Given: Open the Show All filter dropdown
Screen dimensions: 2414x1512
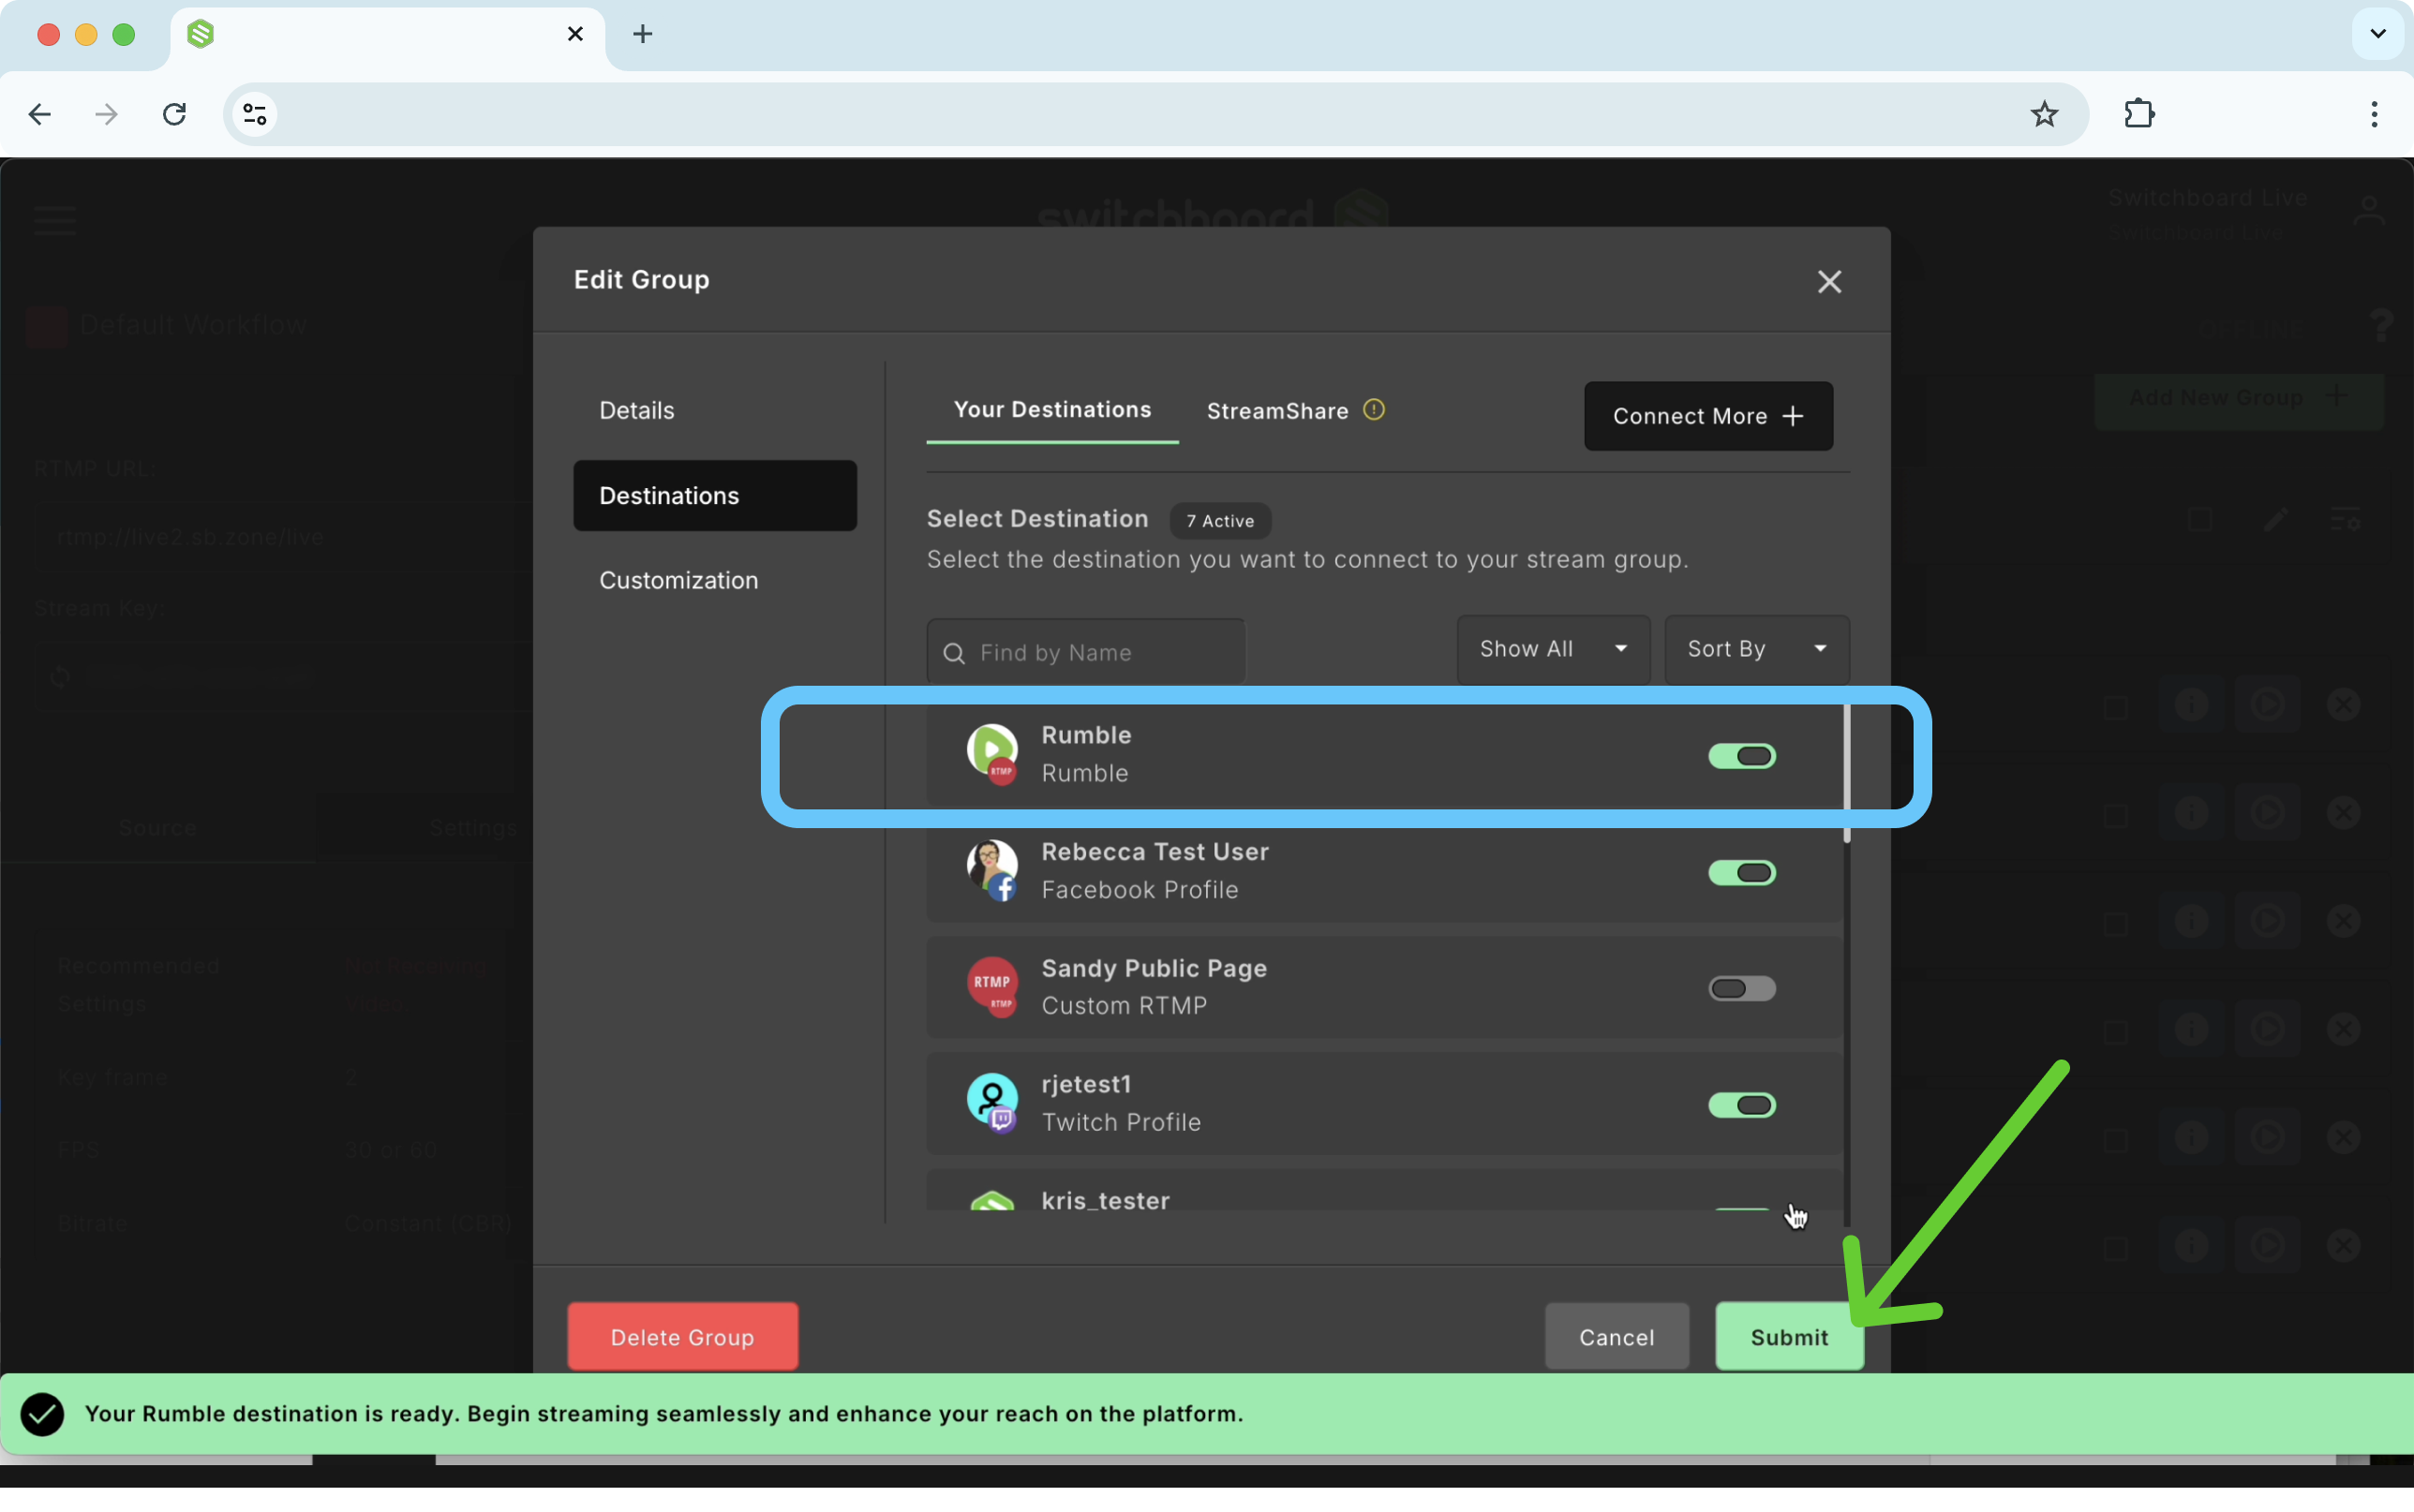Looking at the screenshot, I should point(1552,649).
